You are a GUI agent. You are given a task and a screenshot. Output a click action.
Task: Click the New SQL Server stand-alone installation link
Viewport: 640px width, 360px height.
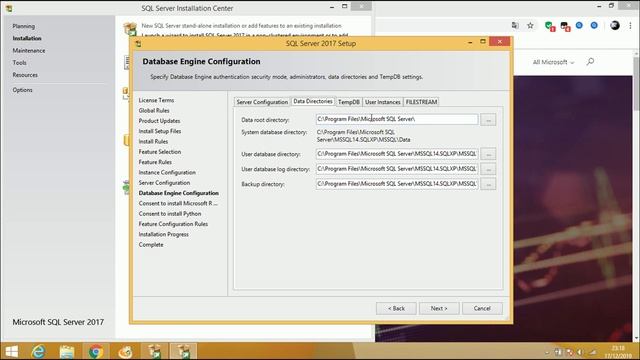[x=241, y=26]
